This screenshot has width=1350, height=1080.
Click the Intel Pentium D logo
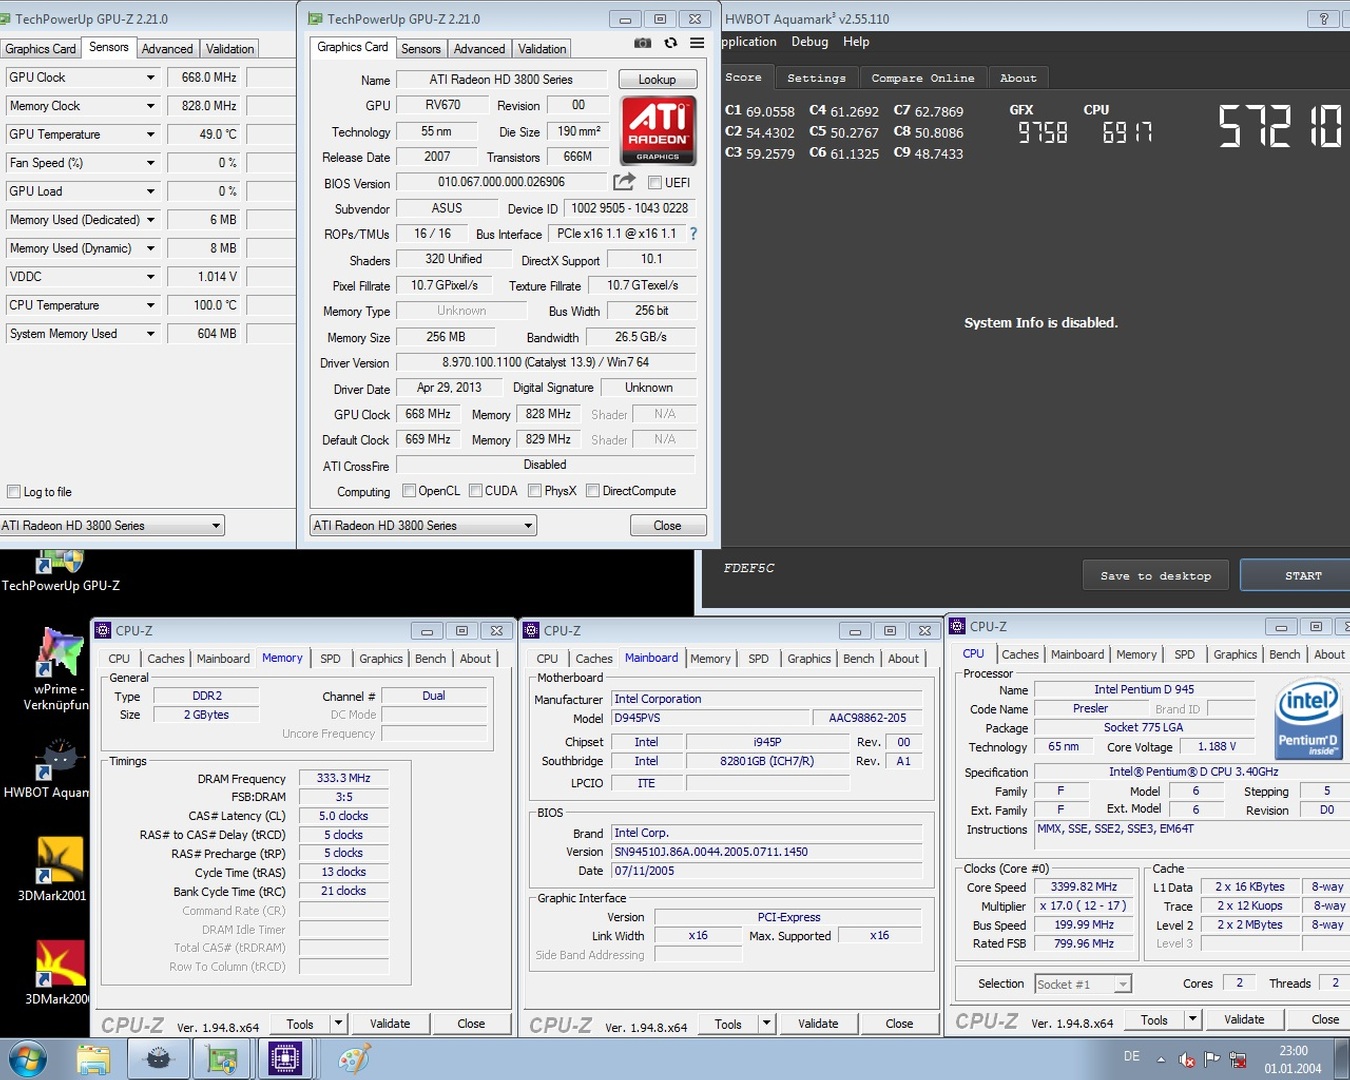pos(1307,718)
